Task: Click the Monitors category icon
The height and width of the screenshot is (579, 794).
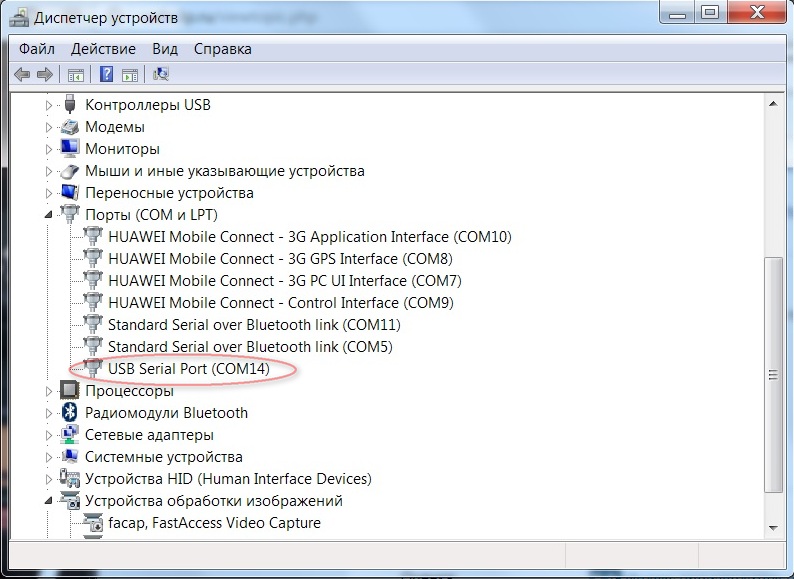Action: pyautogui.click(x=70, y=149)
